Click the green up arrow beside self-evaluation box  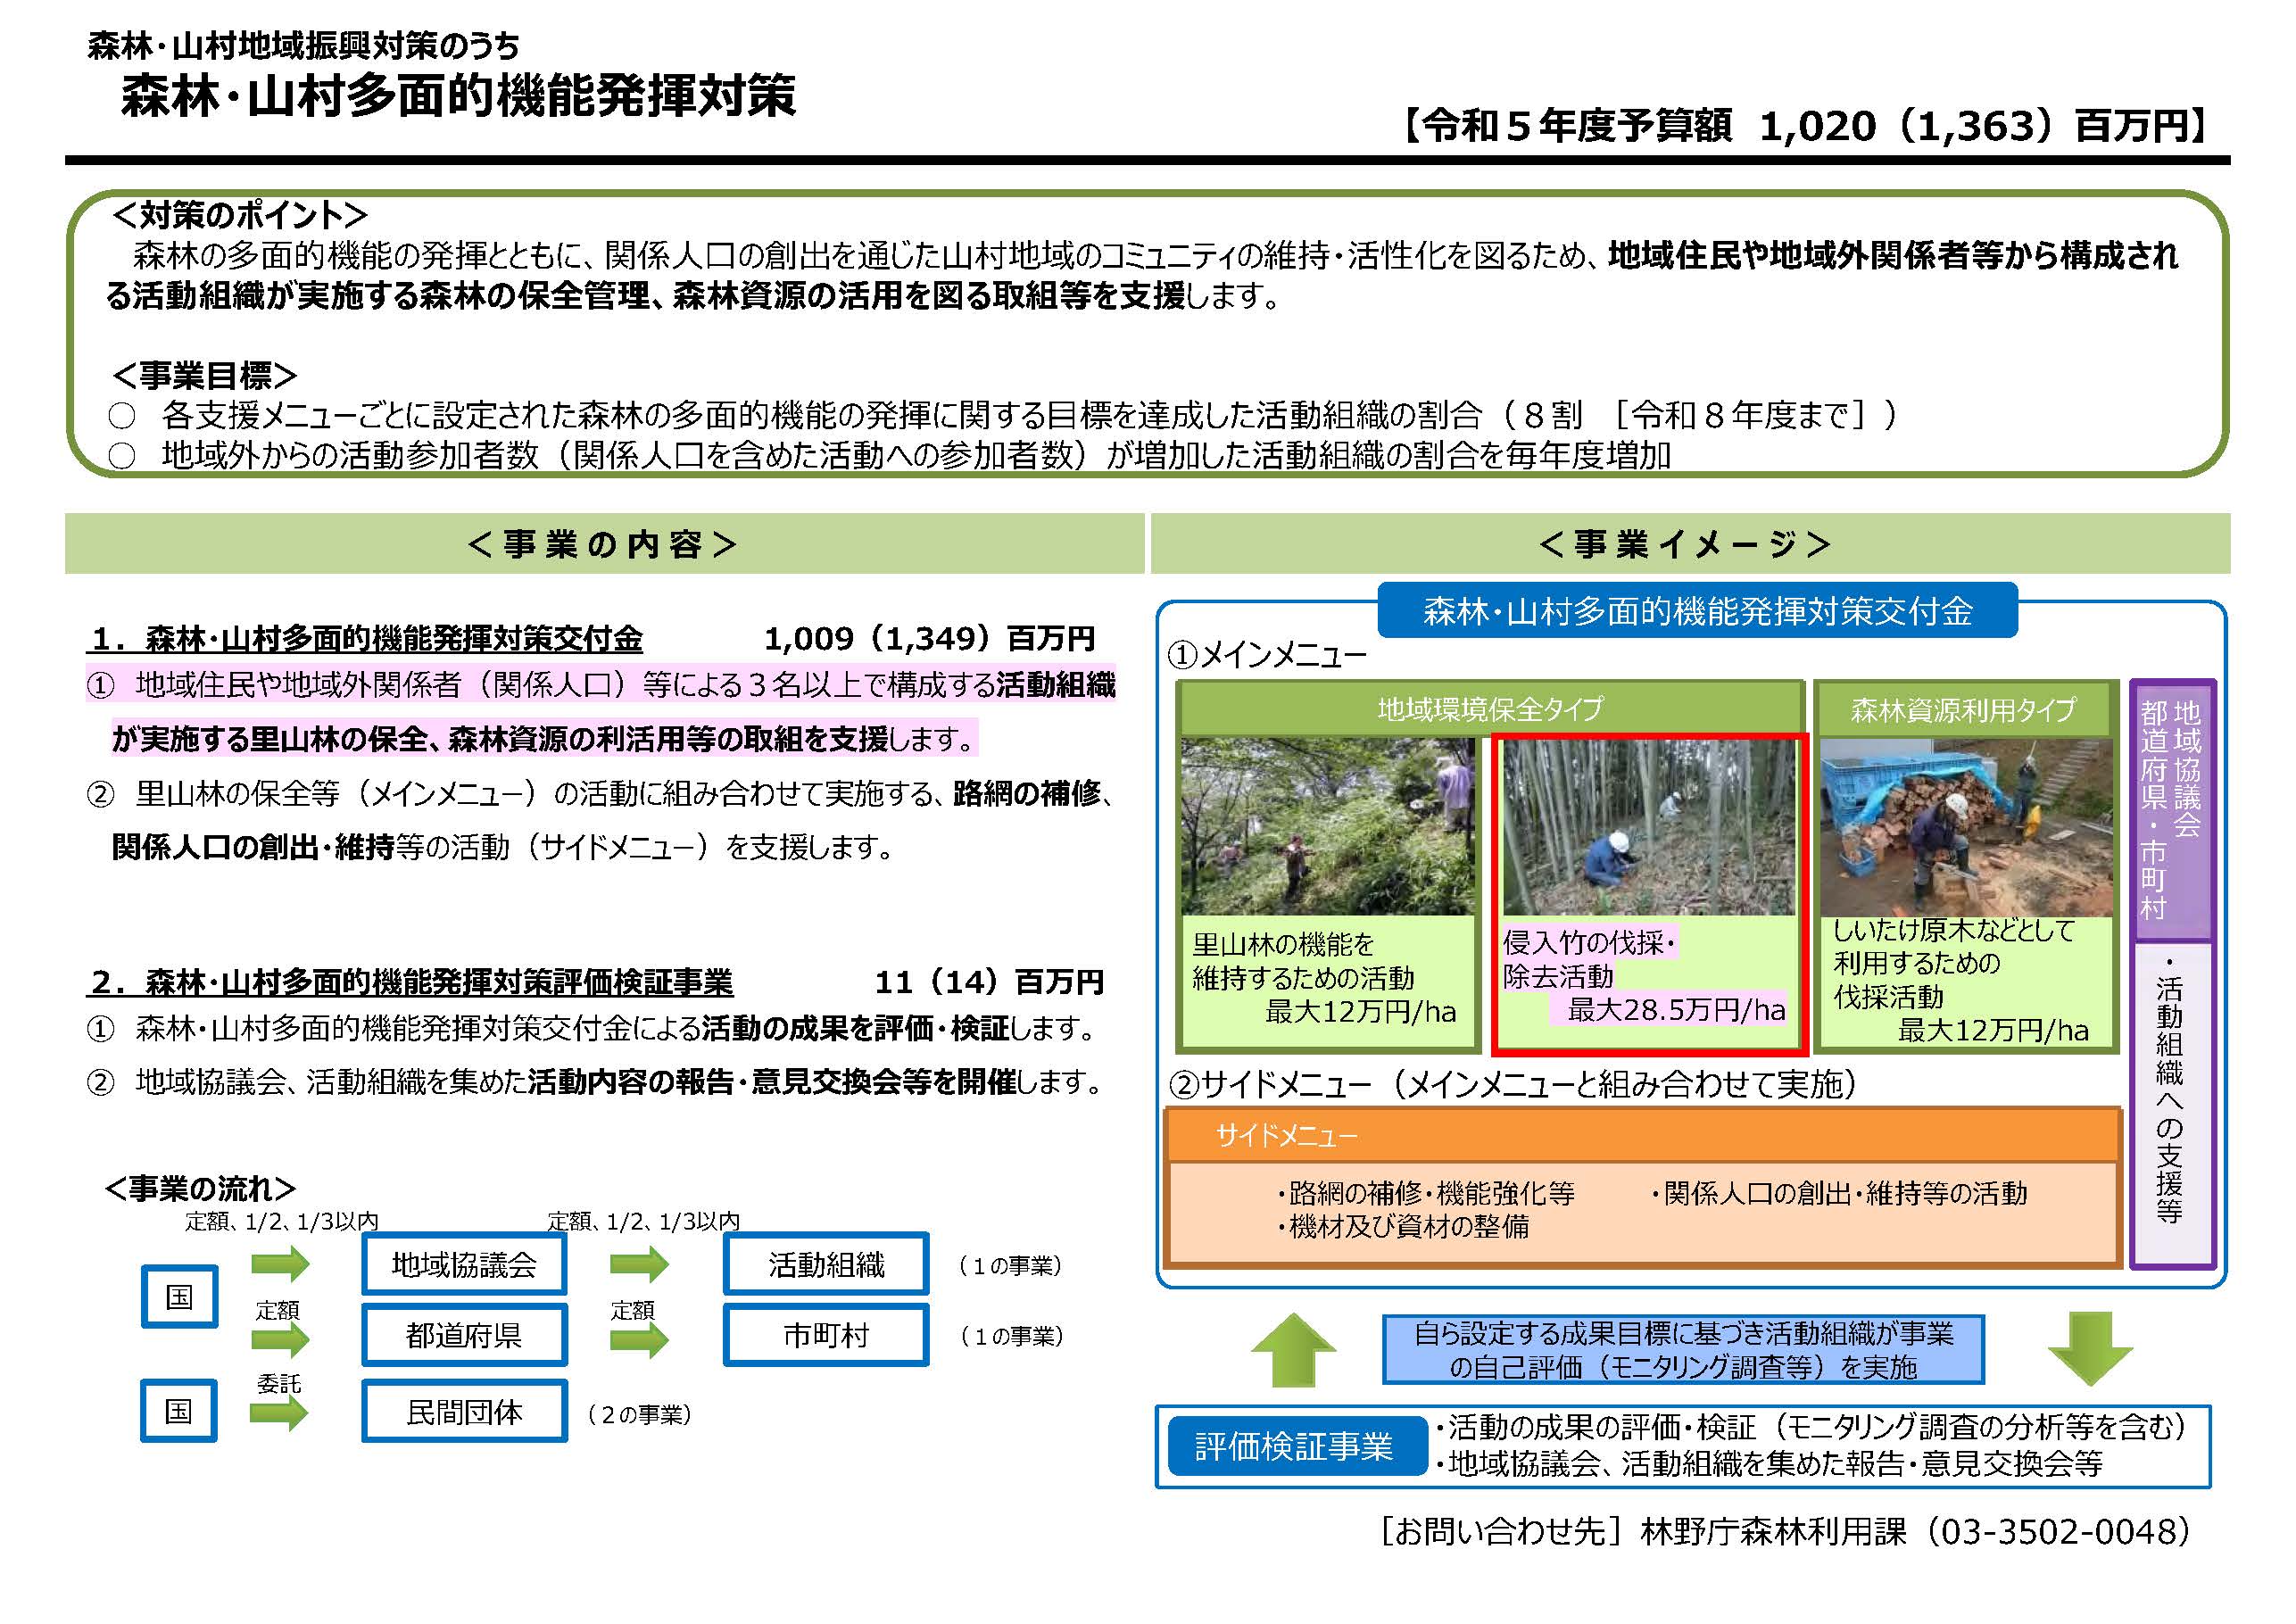(x=1293, y=1350)
